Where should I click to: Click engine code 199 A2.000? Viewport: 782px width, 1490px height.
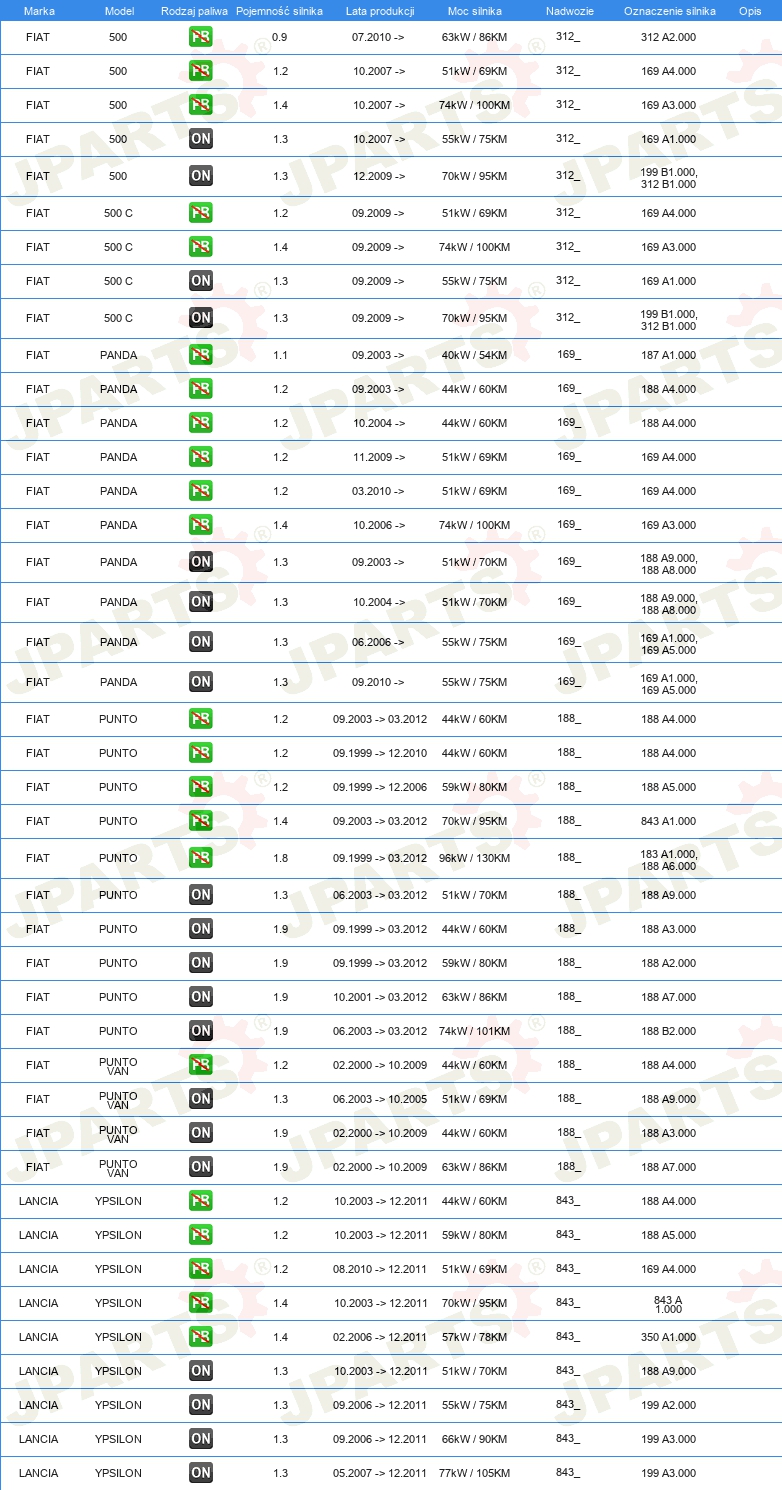pos(669,1405)
